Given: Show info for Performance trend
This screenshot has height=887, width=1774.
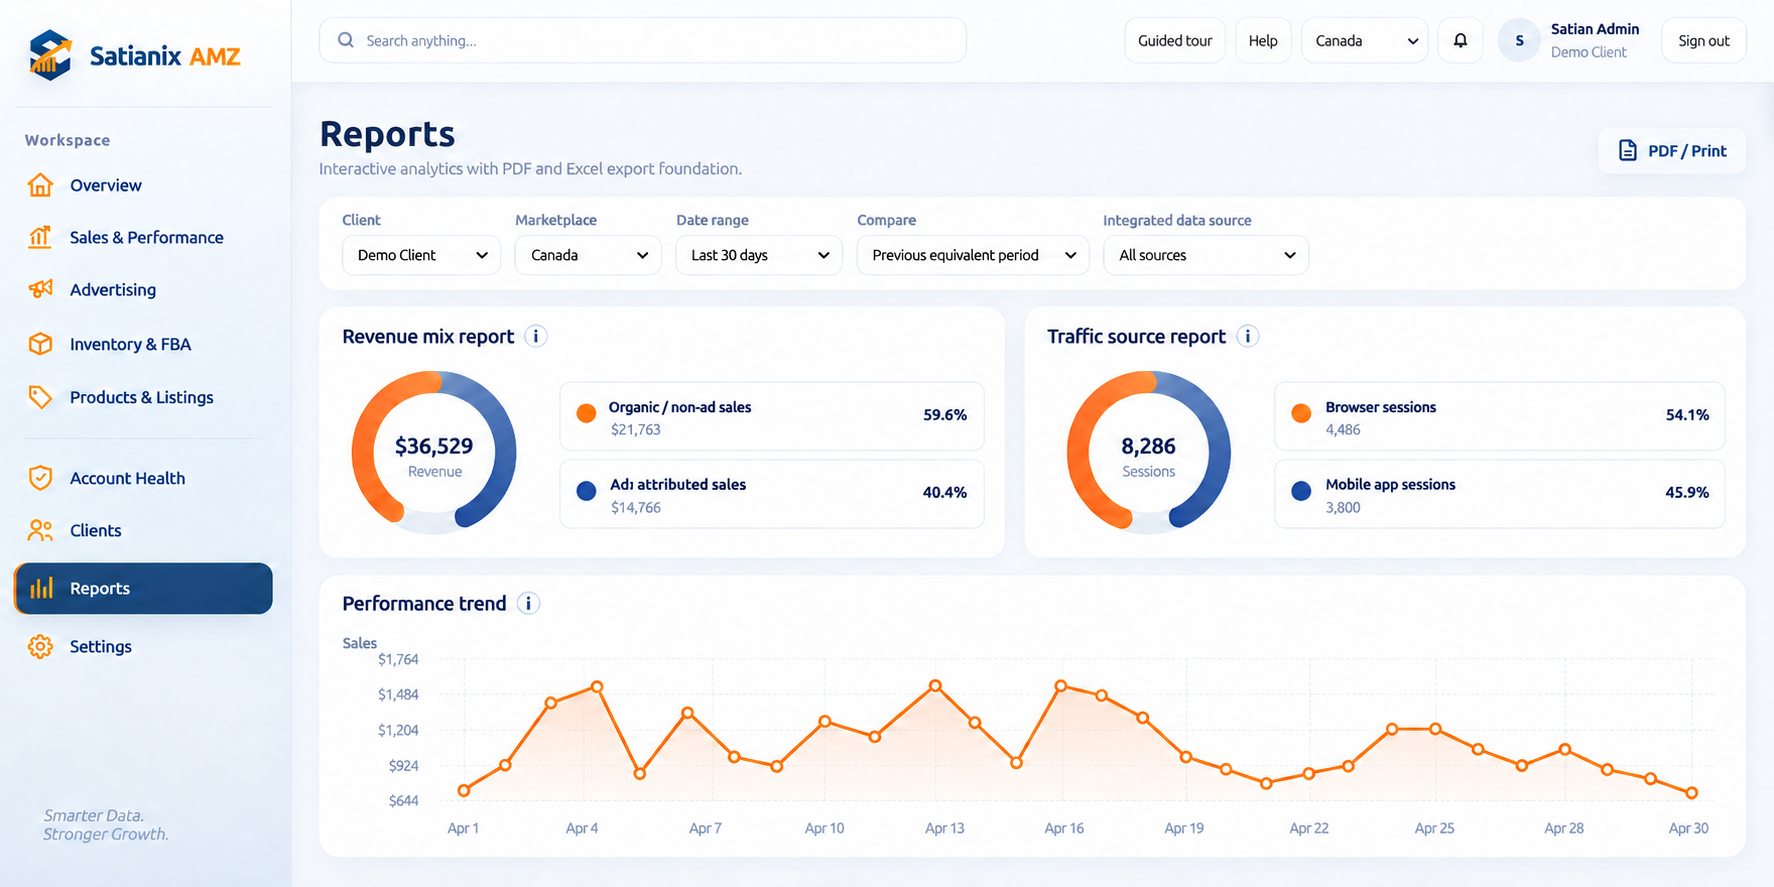Looking at the screenshot, I should (528, 603).
